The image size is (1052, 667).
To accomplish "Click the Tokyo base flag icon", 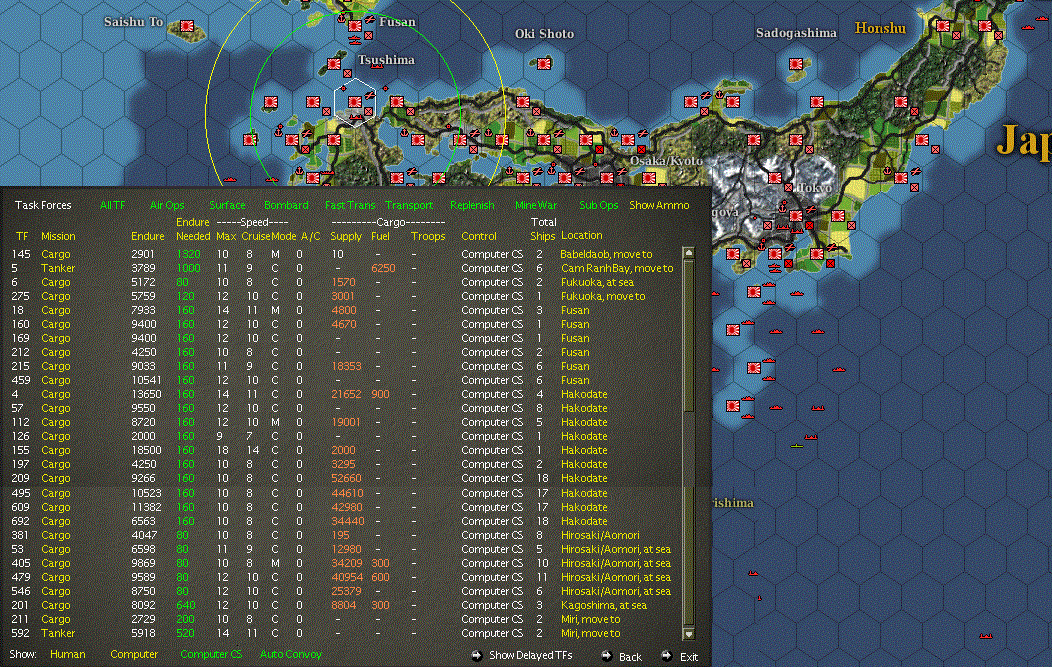I will click(796, 216).
